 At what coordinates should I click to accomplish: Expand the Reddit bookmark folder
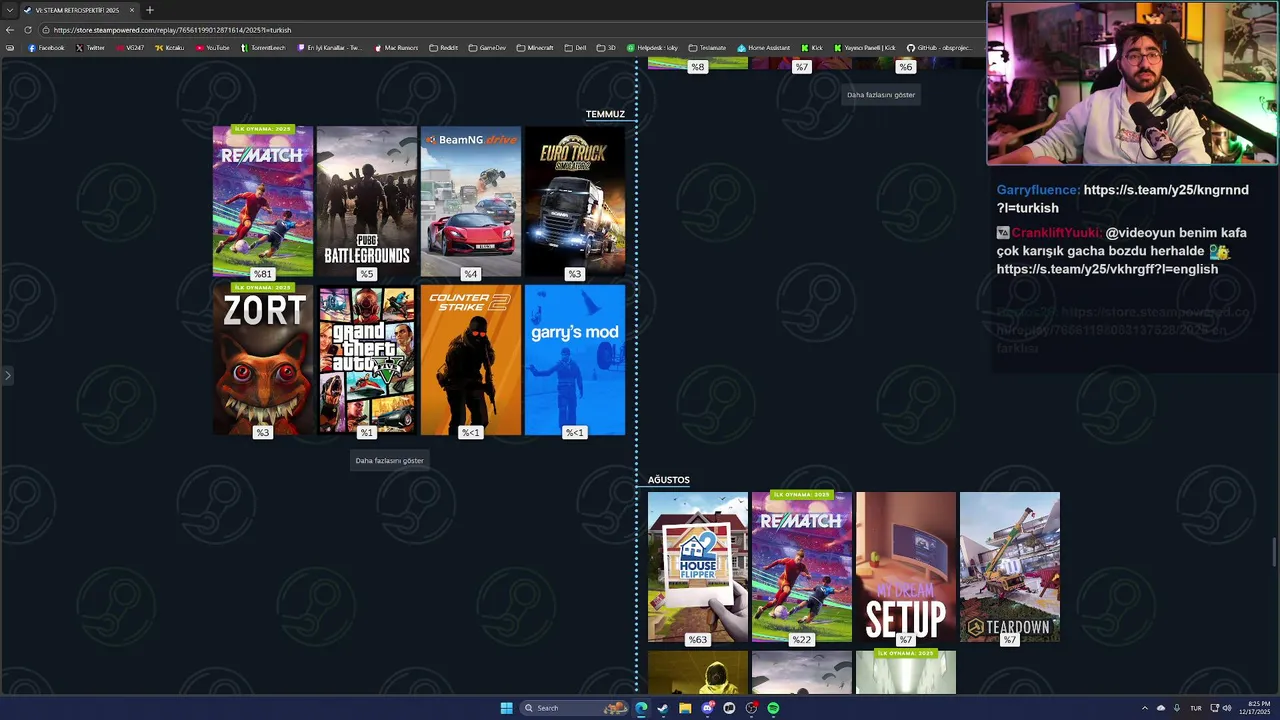coord(443,48)
